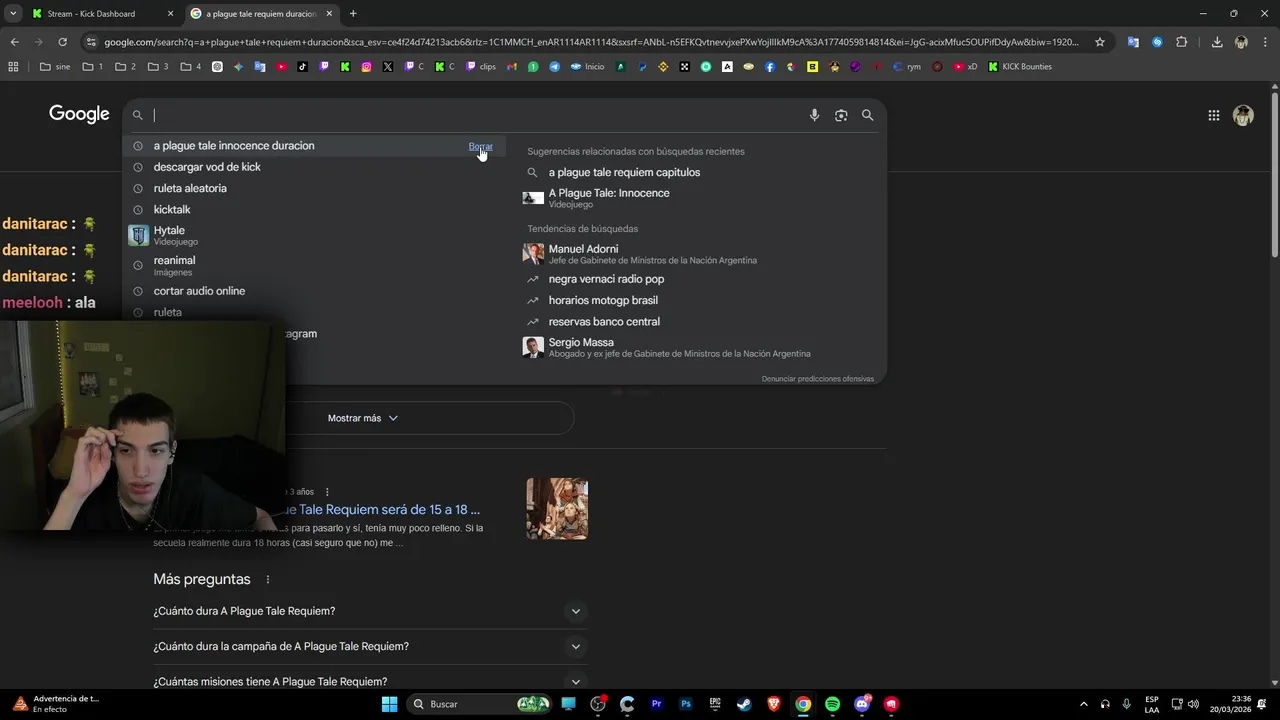Image resolution: width=1280 pixels, height=720 pixels.
Task: Open the 'rym' bookmark
Action: pos(907,67)
